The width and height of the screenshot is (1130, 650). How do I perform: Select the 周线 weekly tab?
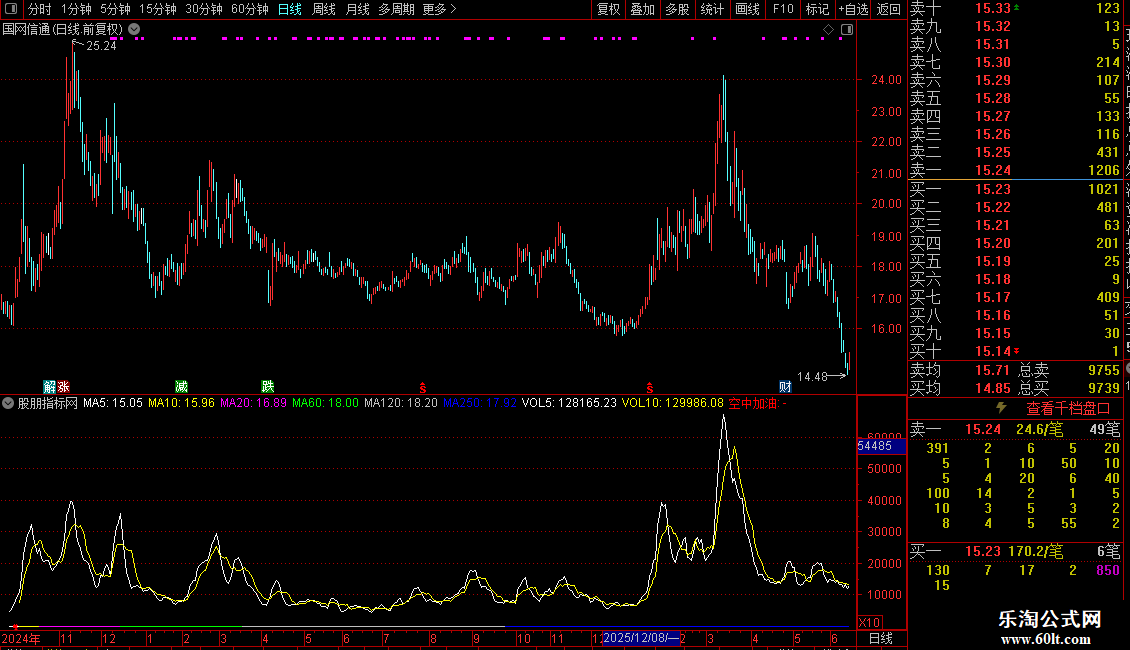(324, 9)
